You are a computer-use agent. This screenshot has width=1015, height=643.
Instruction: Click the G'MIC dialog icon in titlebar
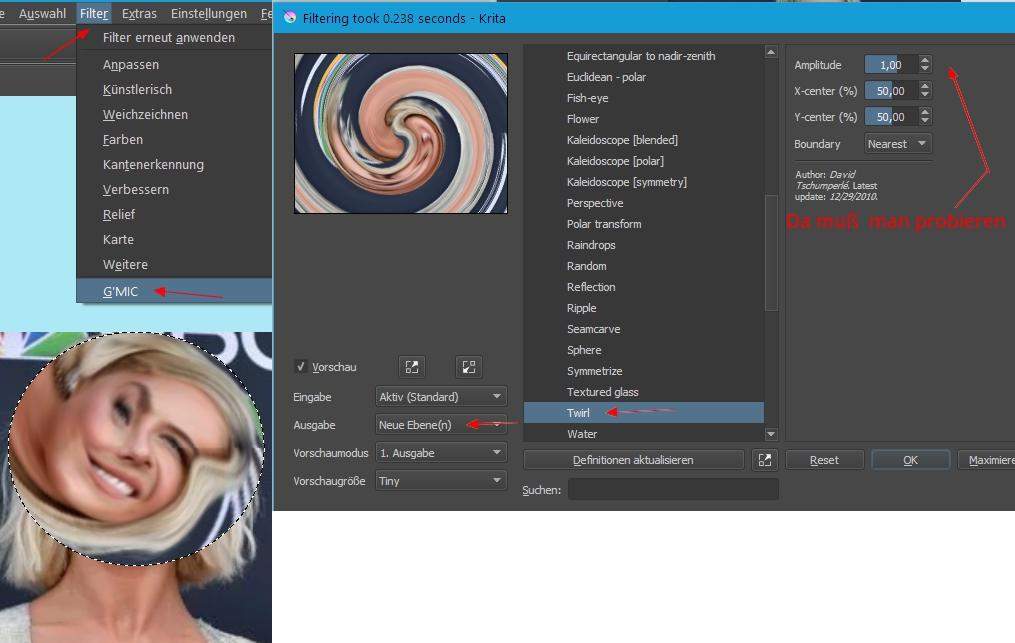pyautogui.click(x=290, y=18)
